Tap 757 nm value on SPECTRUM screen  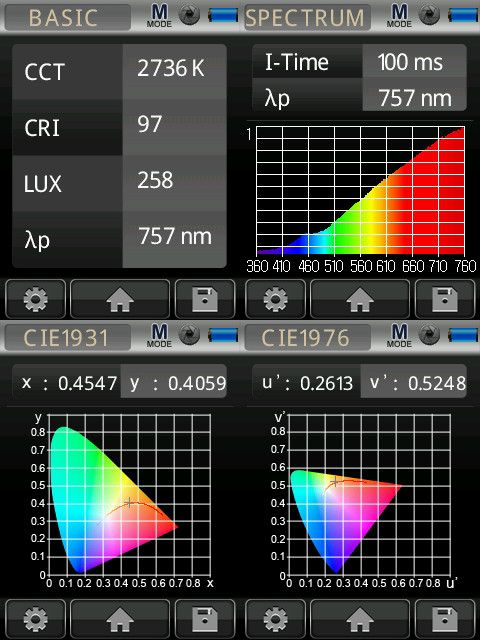pyautogui.click(x=414, y=94)
